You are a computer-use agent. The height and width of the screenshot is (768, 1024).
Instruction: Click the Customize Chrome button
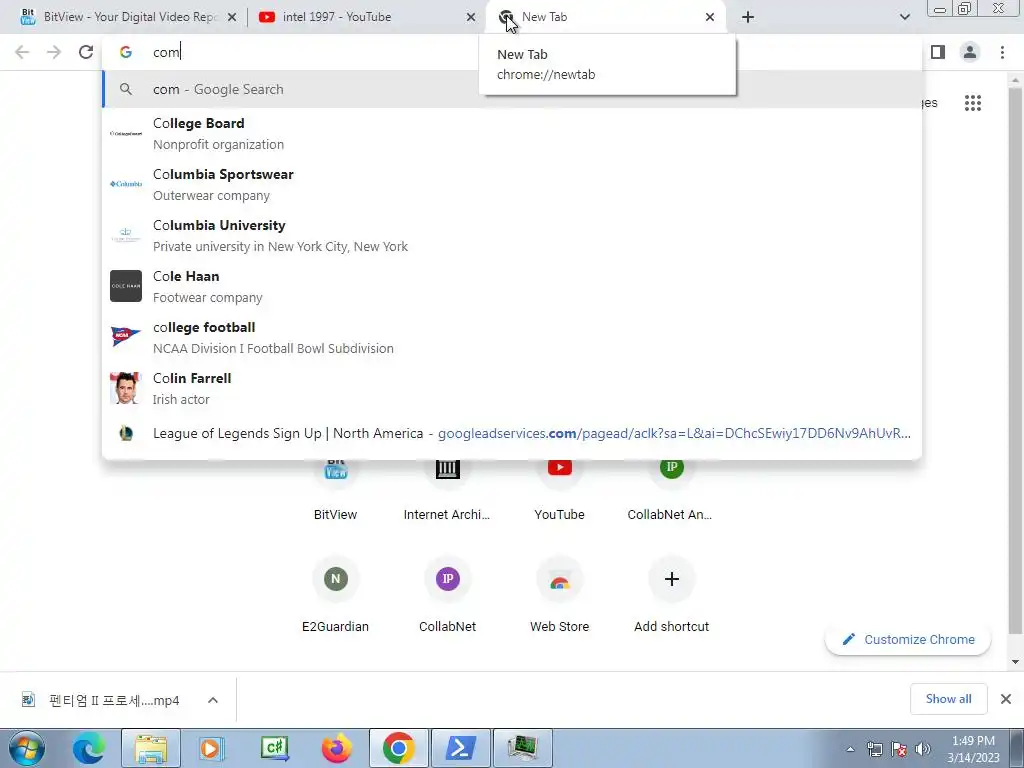[908, 639]
